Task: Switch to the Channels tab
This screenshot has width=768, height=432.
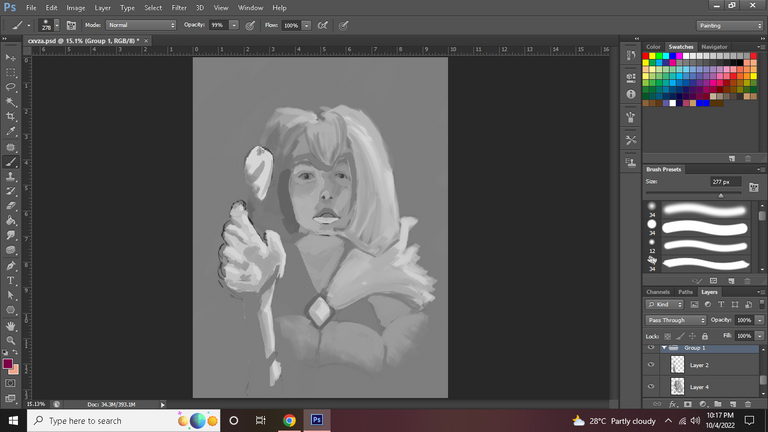Action: [x=657, y=292]
